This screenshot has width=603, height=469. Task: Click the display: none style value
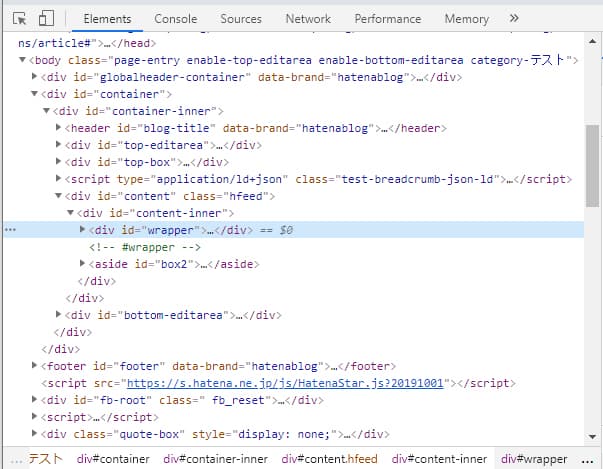coord(284,434)
